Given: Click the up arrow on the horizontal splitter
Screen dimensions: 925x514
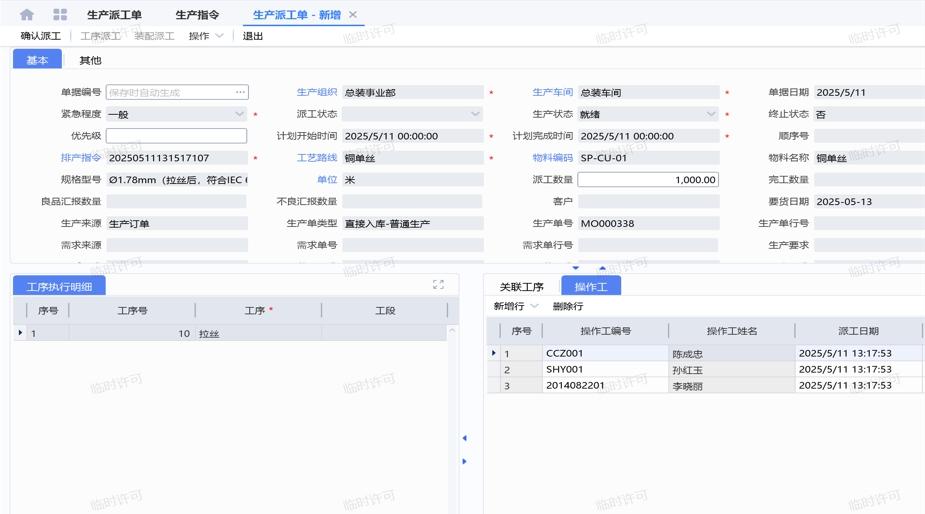Looking at the screenshot, I should [x=602, y=268].
